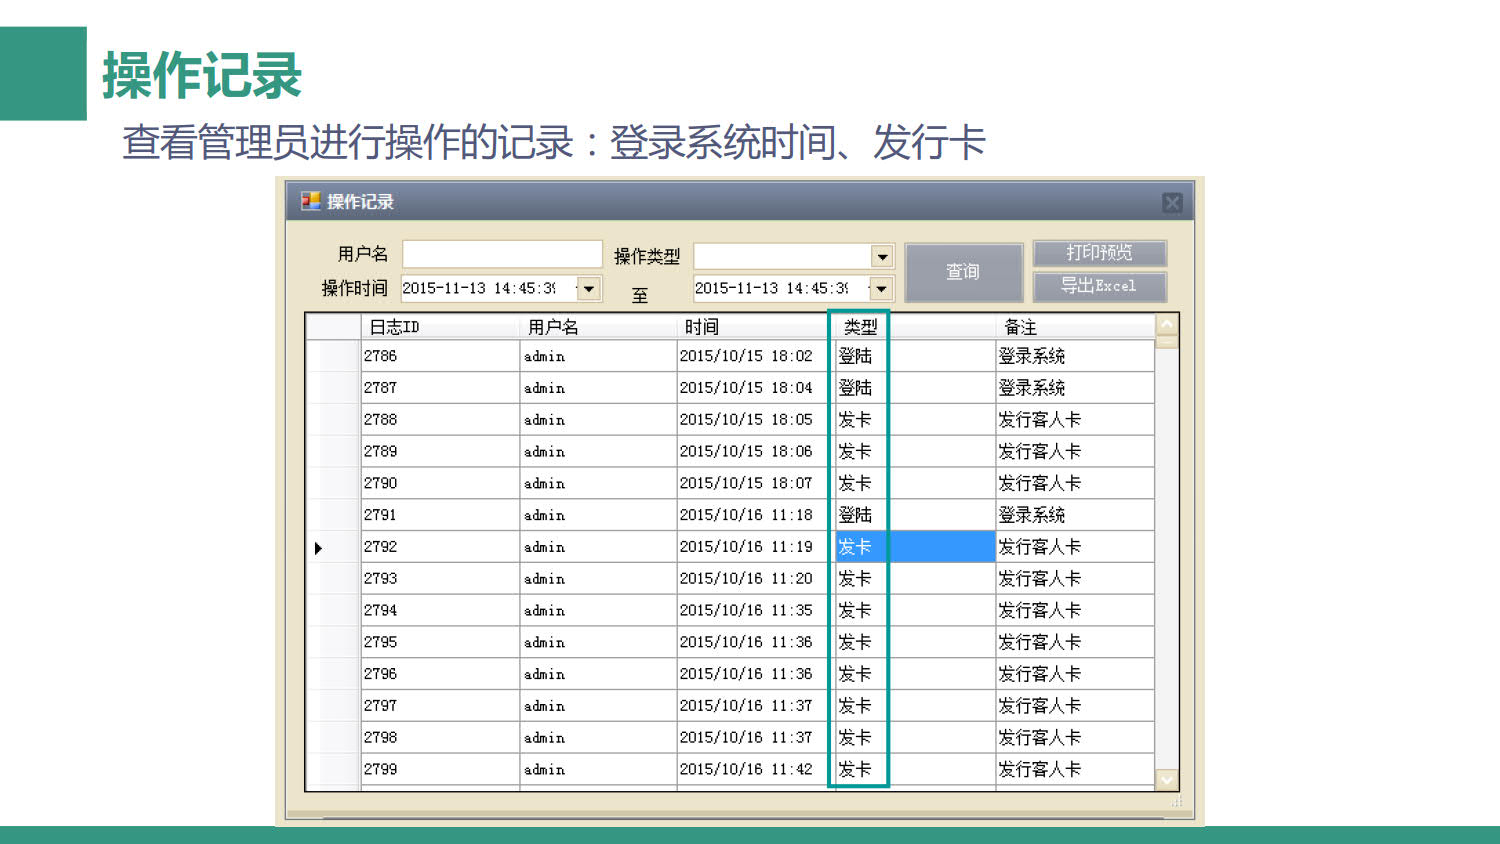Expand the end date picker arrow
The width and height of the screenshot is (1500, 844).
point(881,289)
